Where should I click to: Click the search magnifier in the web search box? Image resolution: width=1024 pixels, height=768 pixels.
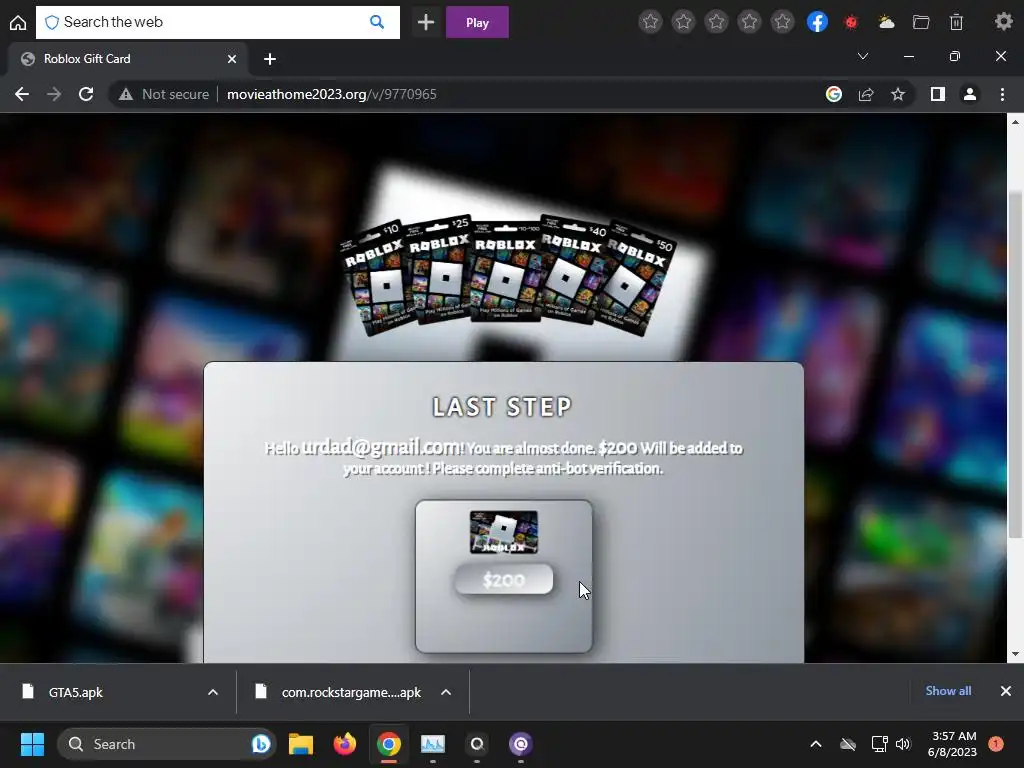point(377,22)
